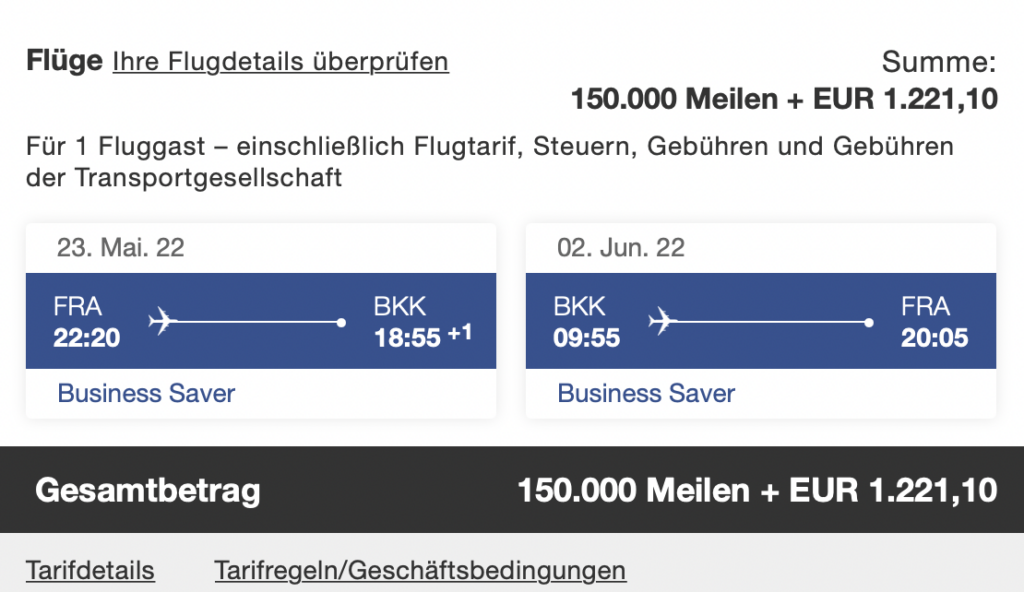Click the FRA 20:05 arrival time

[x=934, y=337]
